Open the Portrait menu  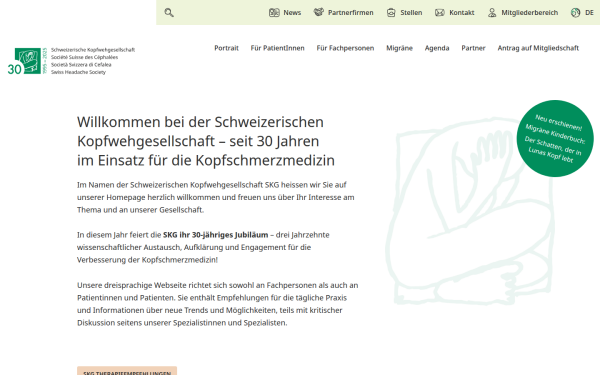click(226, 48)
